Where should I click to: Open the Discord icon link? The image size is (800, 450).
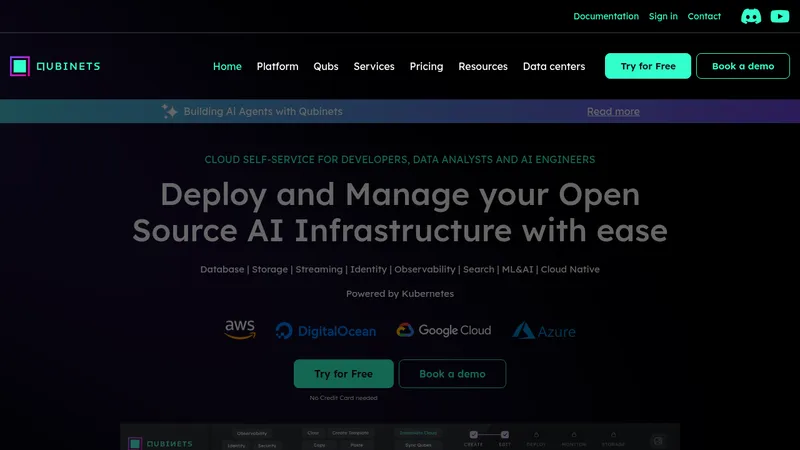coord(751,16)
